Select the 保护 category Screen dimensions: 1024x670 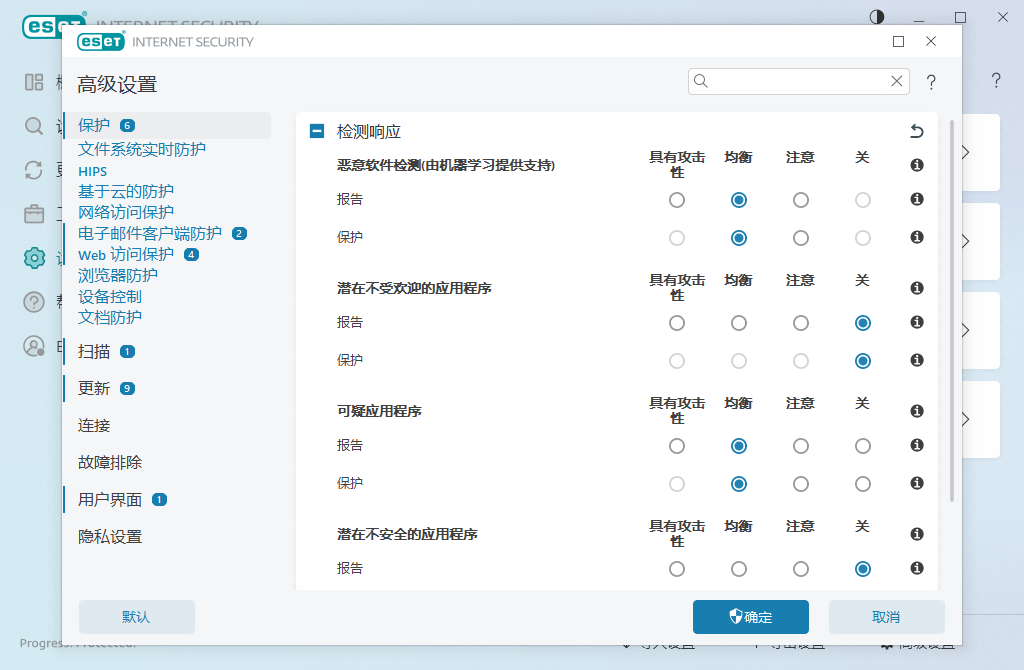[x=168, y=125]
